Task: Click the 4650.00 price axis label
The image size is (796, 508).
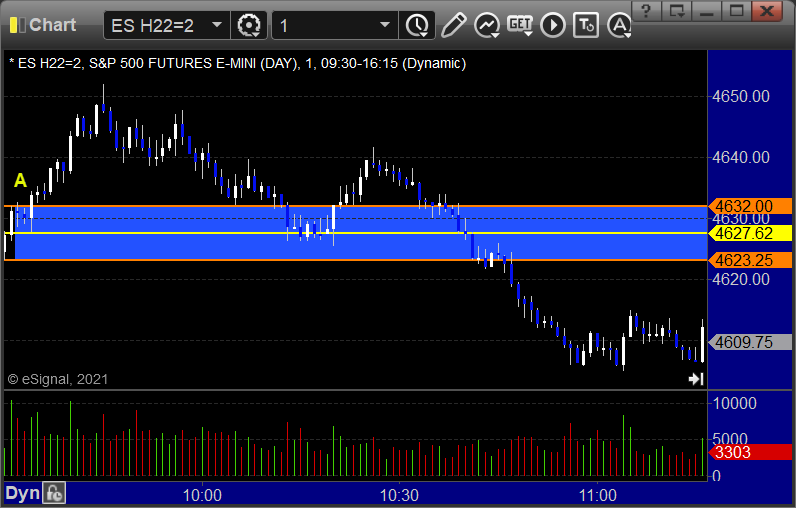Action: 741,96
